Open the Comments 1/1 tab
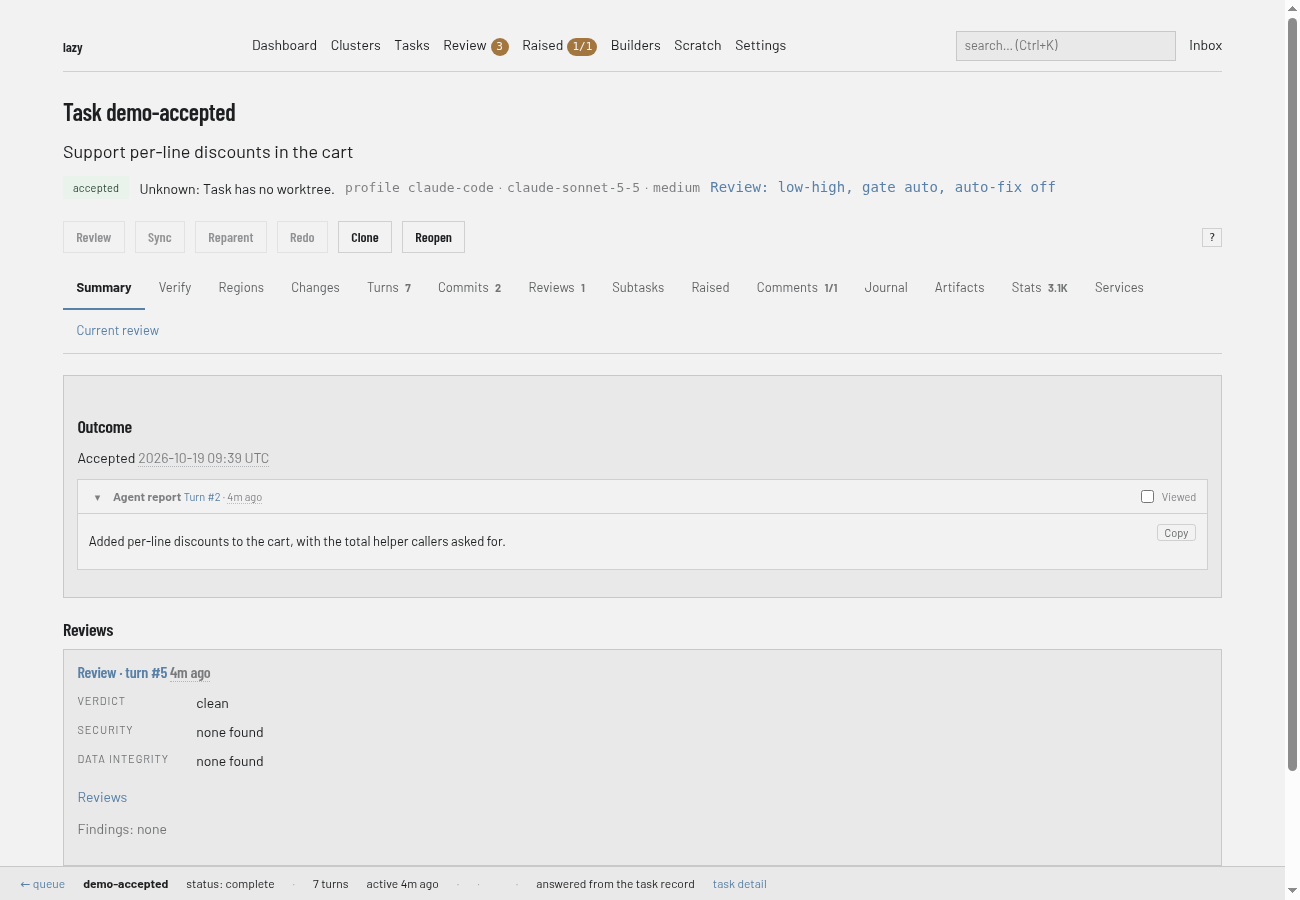Screen dimensions: 1300x900 [x=797, y=288]
